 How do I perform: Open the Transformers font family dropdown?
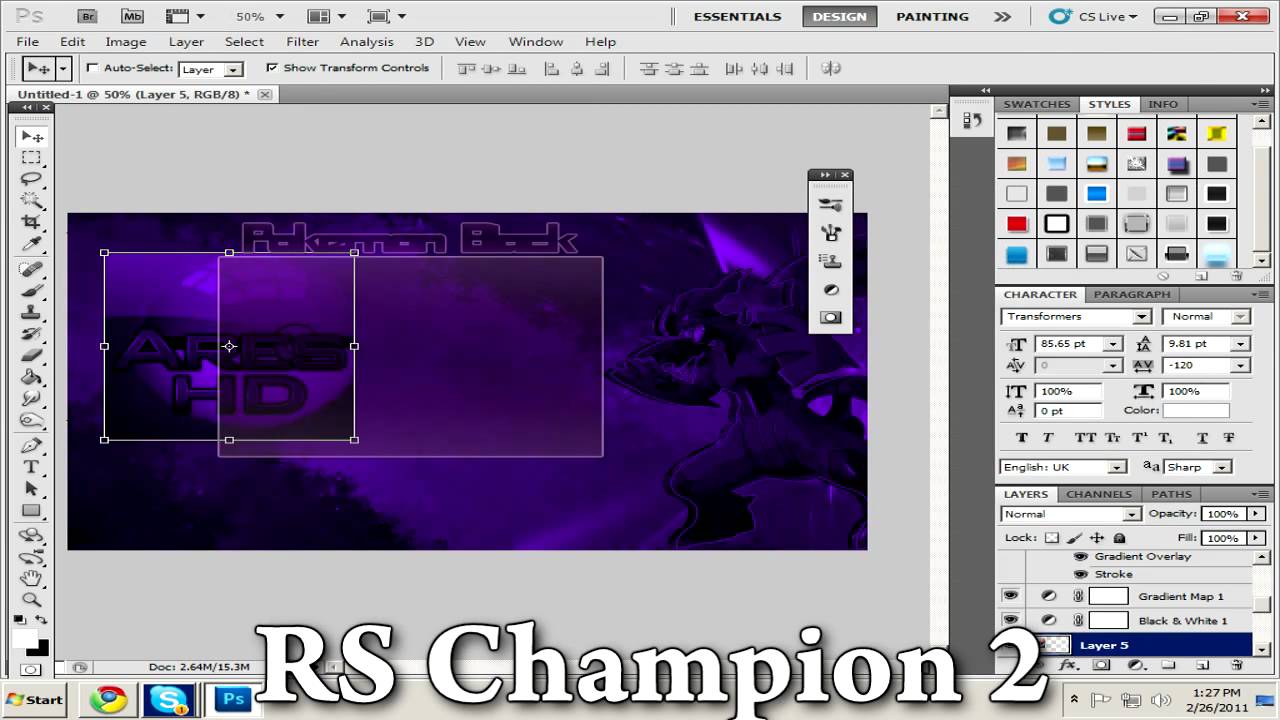[1141, 317]
